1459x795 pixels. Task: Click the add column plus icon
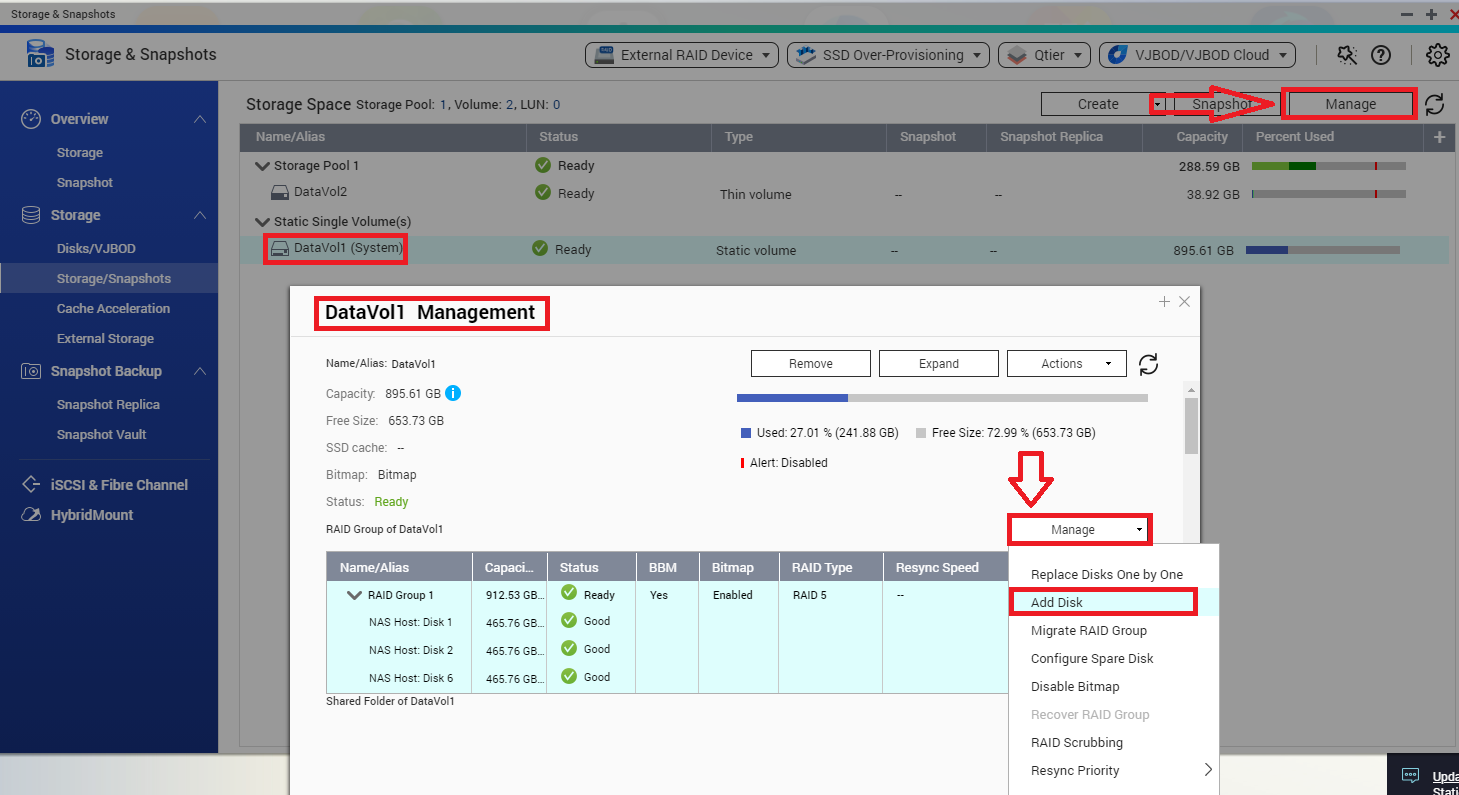(x=1439, y=137)
